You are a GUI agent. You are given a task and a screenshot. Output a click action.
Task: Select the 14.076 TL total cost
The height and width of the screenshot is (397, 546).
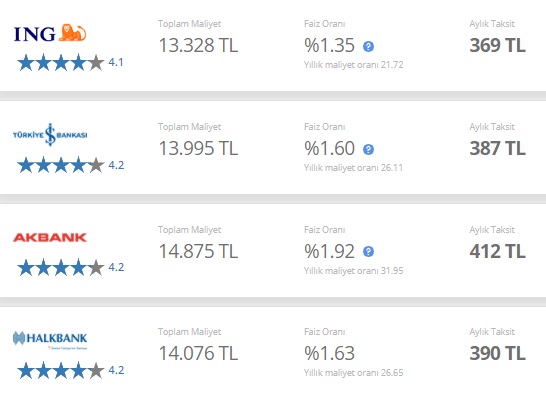(198, 353)
